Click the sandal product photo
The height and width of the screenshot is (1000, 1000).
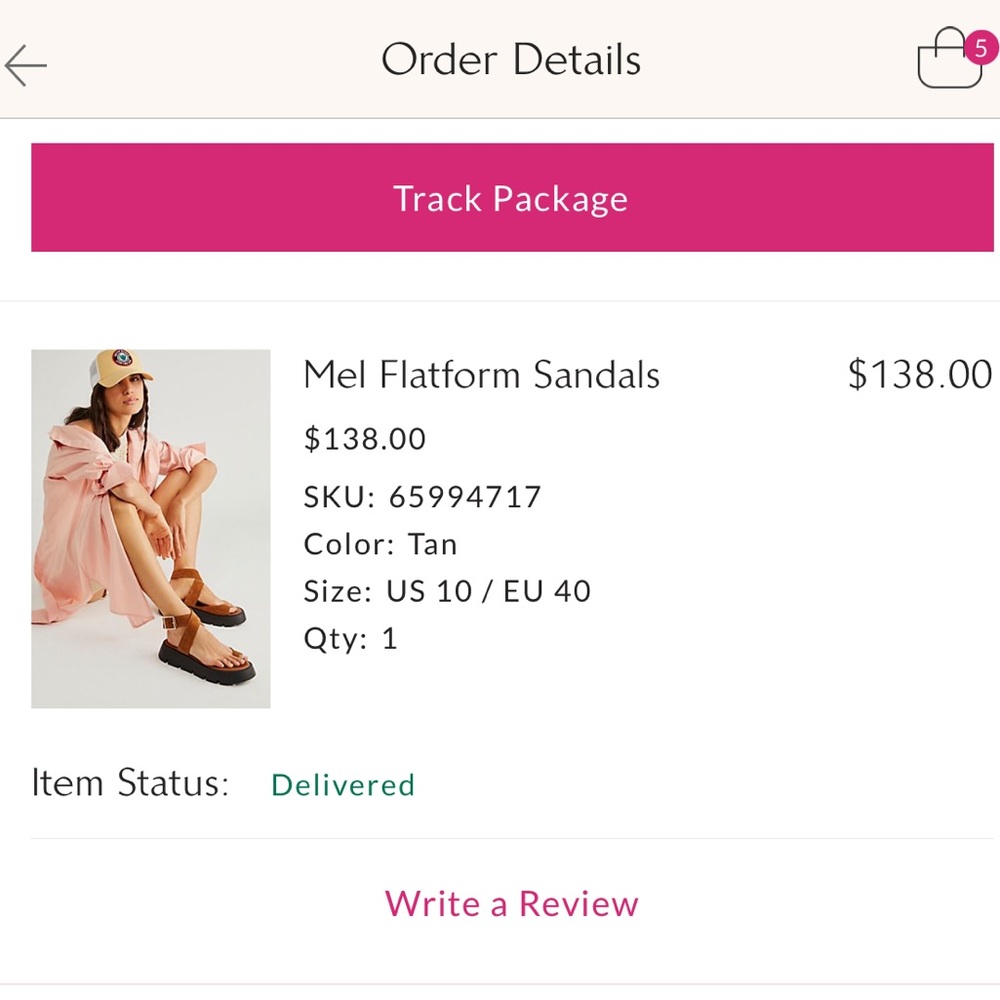[x=150, y=527]
